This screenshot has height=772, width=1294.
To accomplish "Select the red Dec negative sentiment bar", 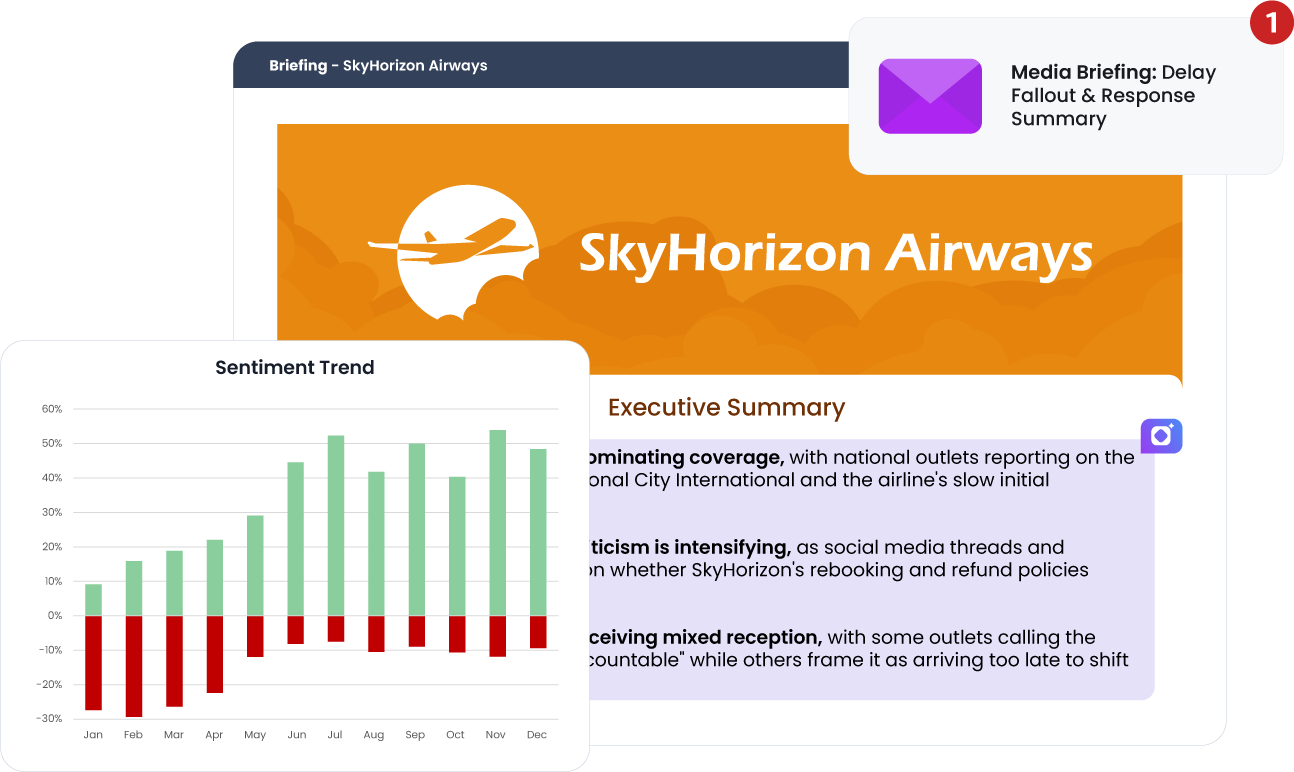I will [x=538, y=632].
